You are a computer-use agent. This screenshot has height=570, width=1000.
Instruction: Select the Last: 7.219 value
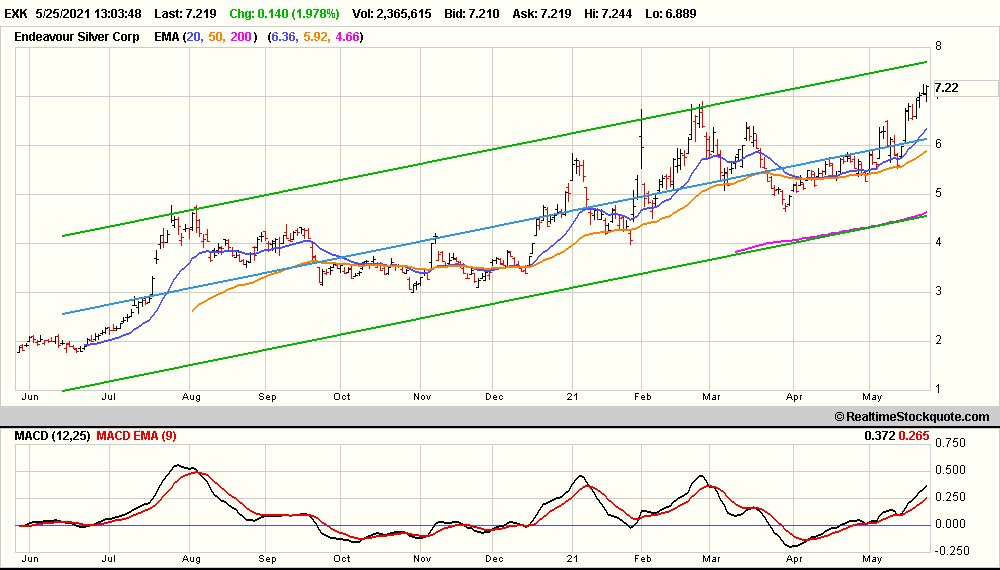pyautogui.click(x=186, y=13)
